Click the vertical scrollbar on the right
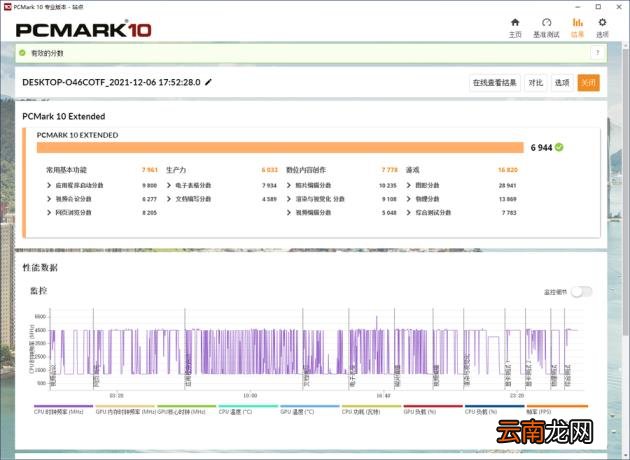The height and width of the screenshot is (460, 630). click(x=626, y=249)
